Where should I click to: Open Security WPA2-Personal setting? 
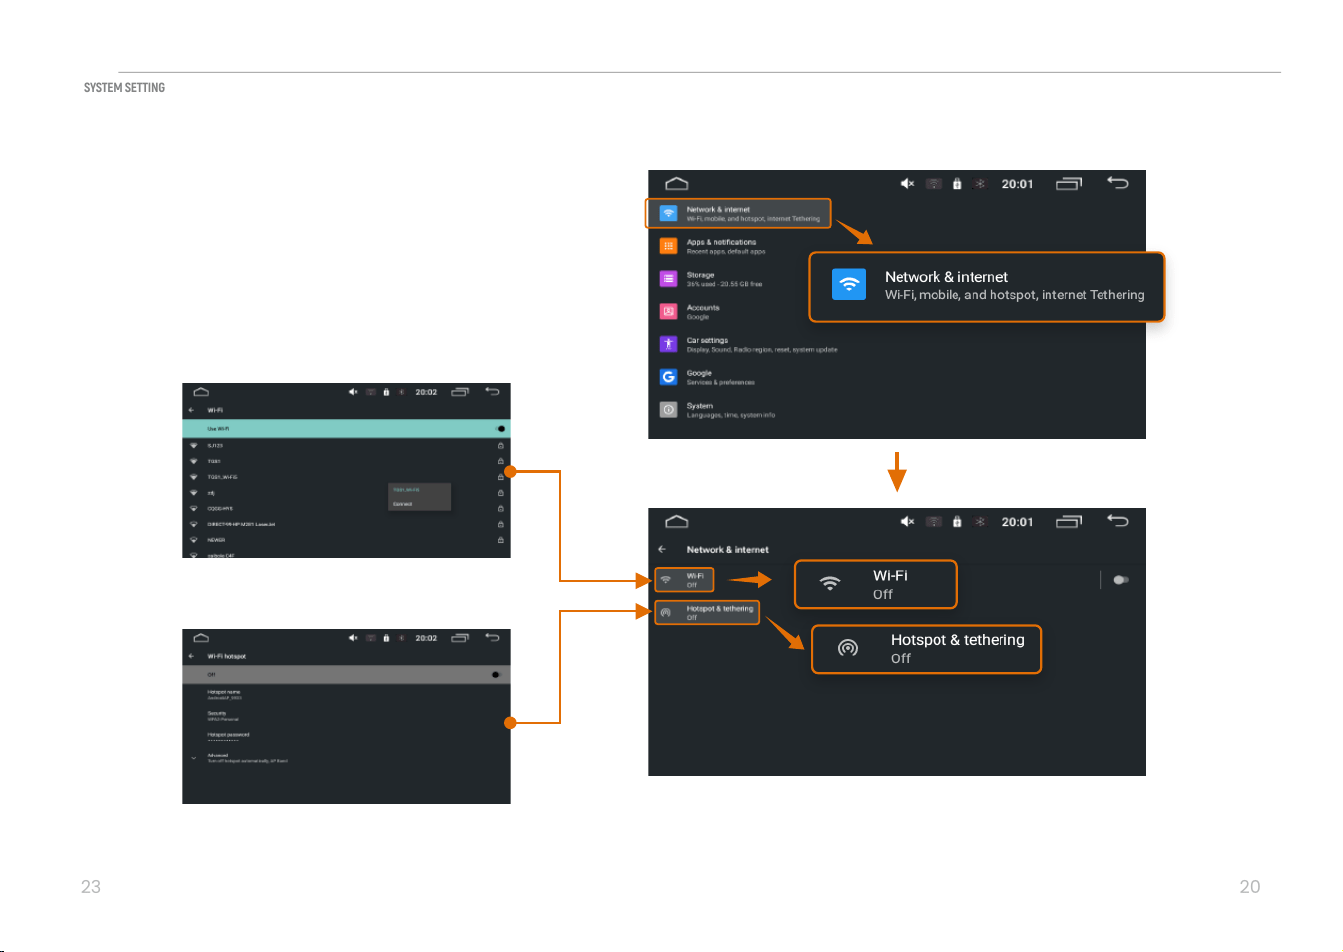coord(346,716)
